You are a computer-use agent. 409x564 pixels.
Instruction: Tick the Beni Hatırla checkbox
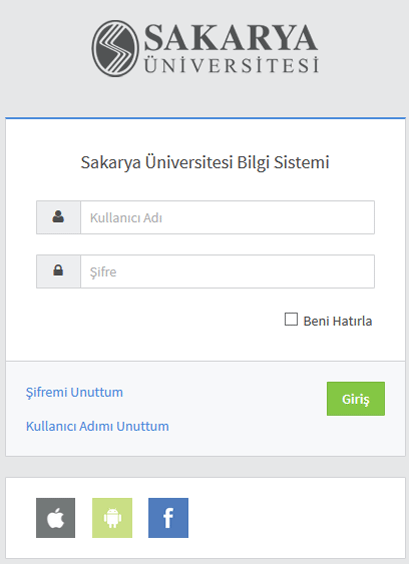pyautogui.click(x=291, y=319)
